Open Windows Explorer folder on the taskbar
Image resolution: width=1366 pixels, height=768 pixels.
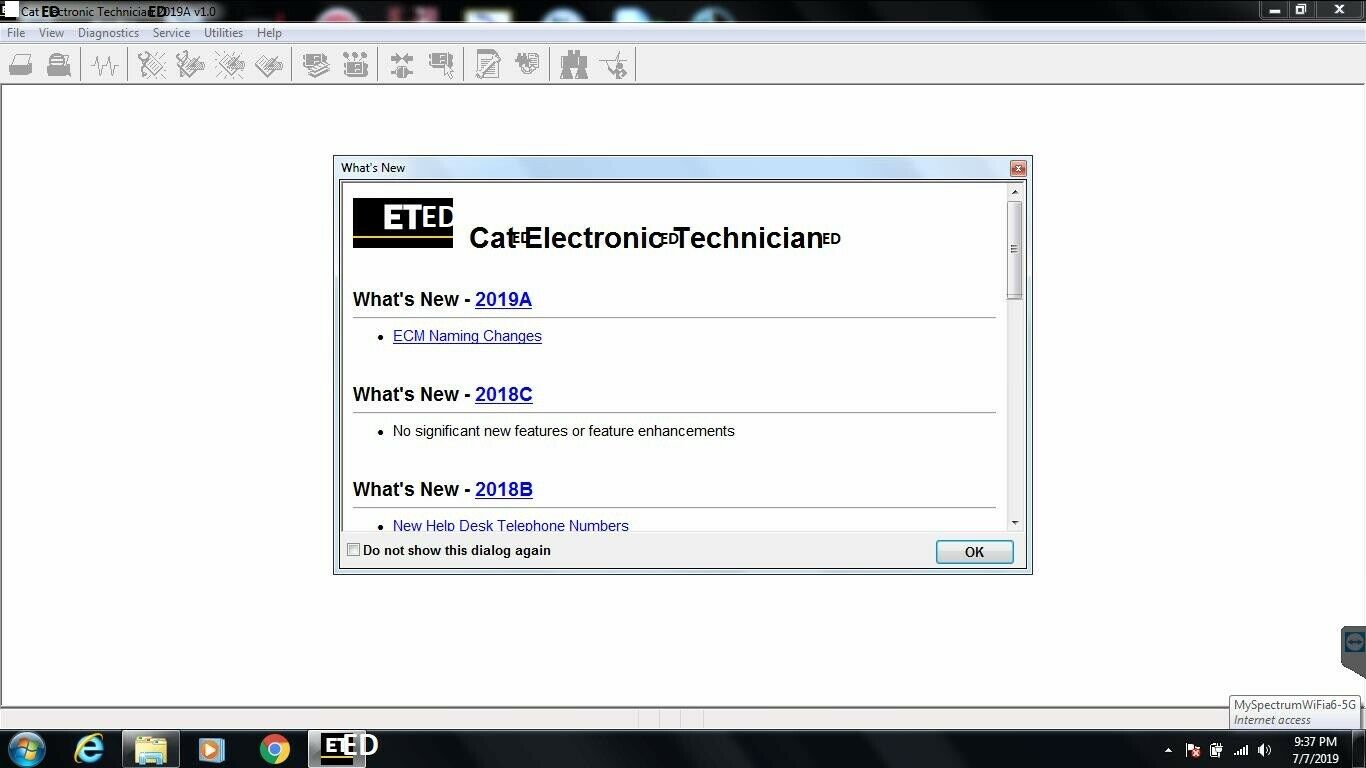[x=151, y=749]
